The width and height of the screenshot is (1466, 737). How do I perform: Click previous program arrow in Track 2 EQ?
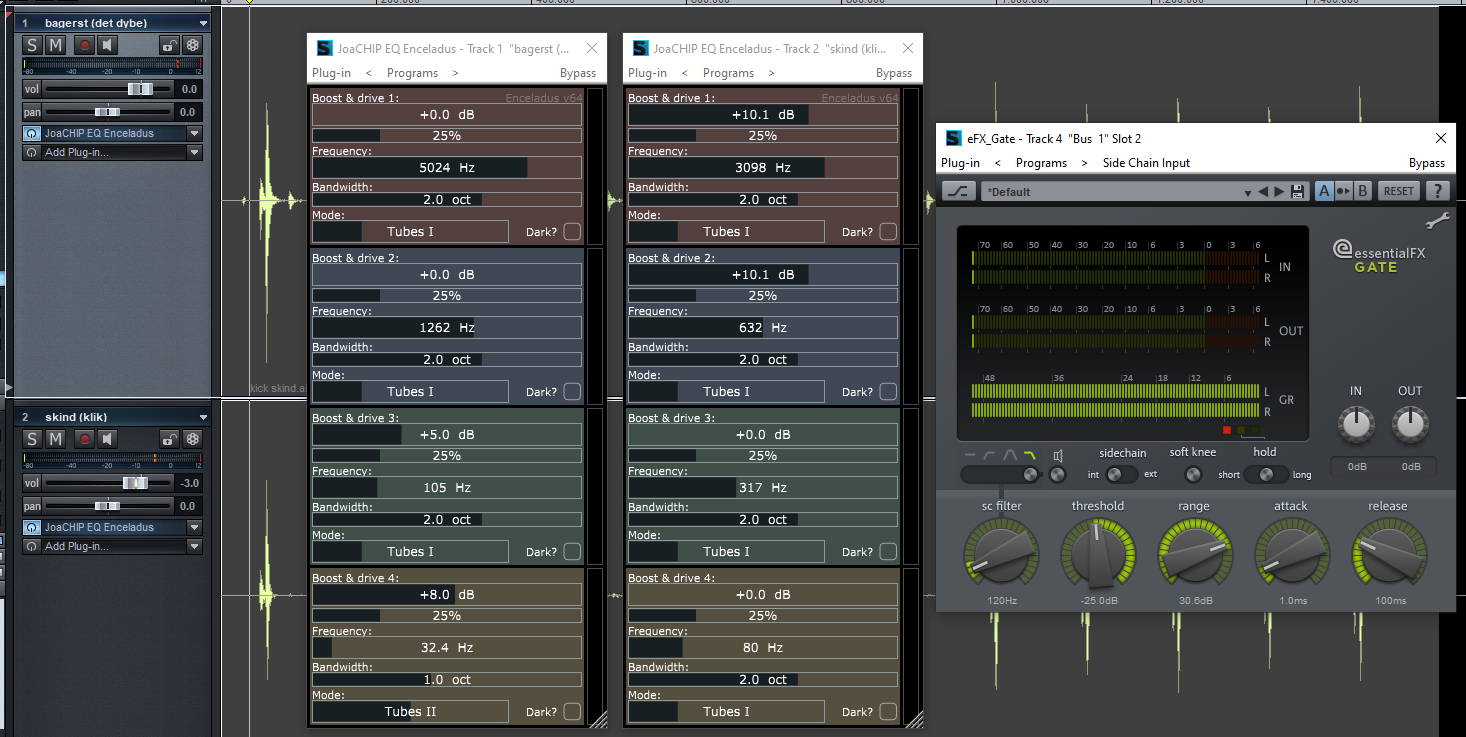pyautogui.click(x=685, y=73)
